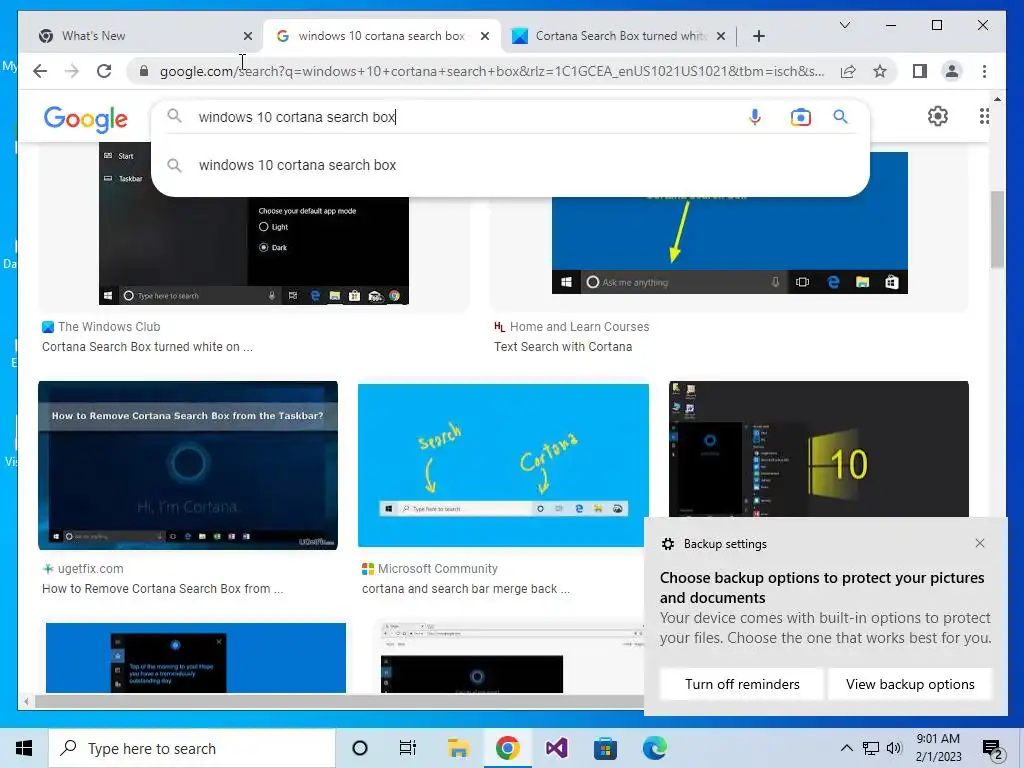The height and width of the screenshot is (768, 1024).
Task: Reload the Google results page
Action: 104,71
